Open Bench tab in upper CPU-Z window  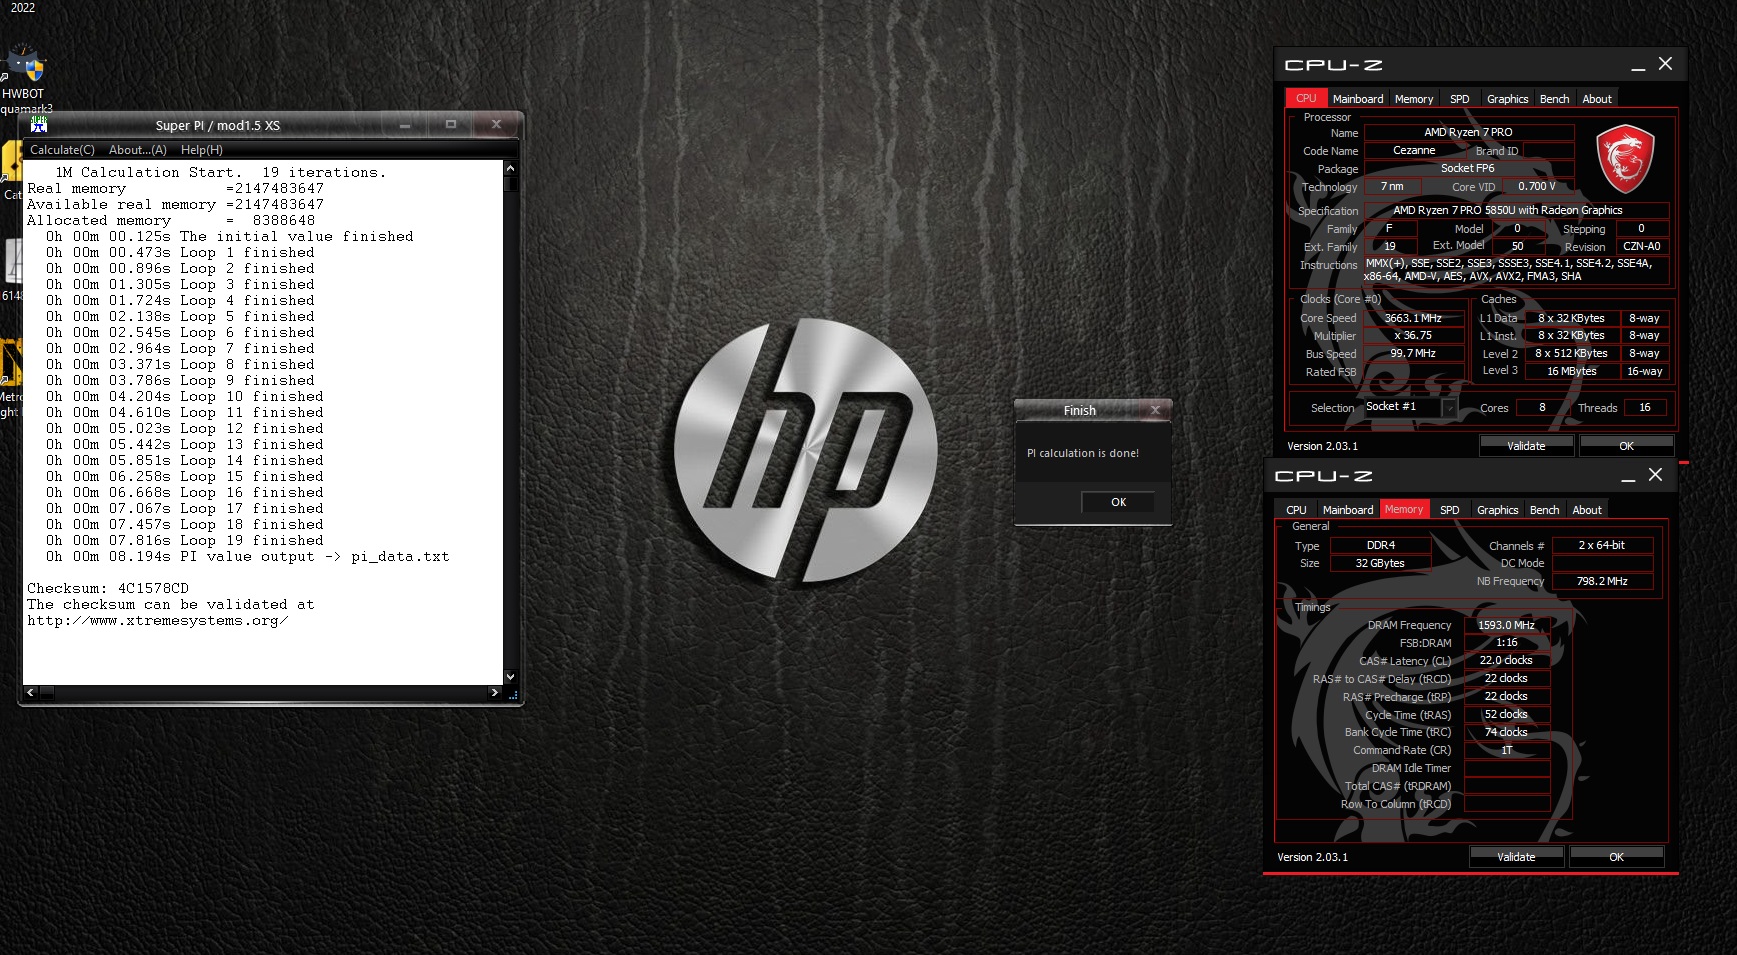[1554, 99]
